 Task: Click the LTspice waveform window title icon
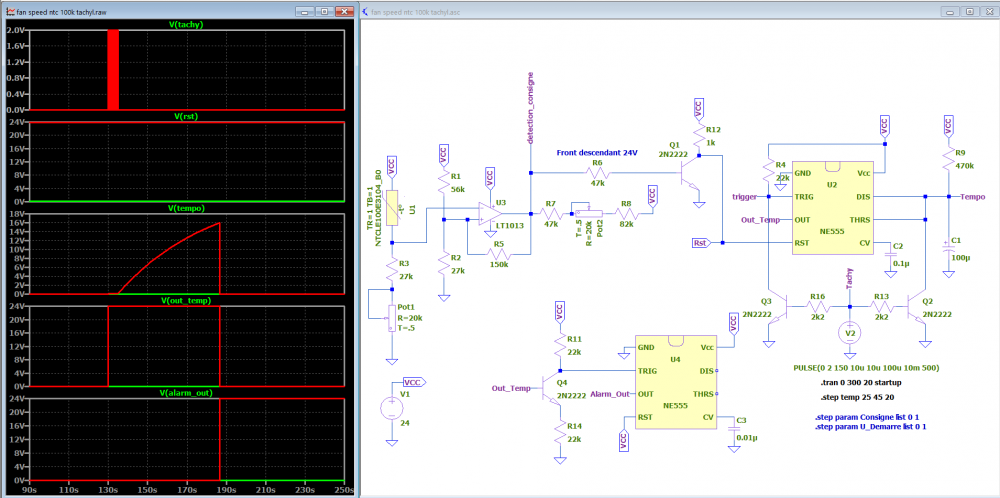click(9, 11)
